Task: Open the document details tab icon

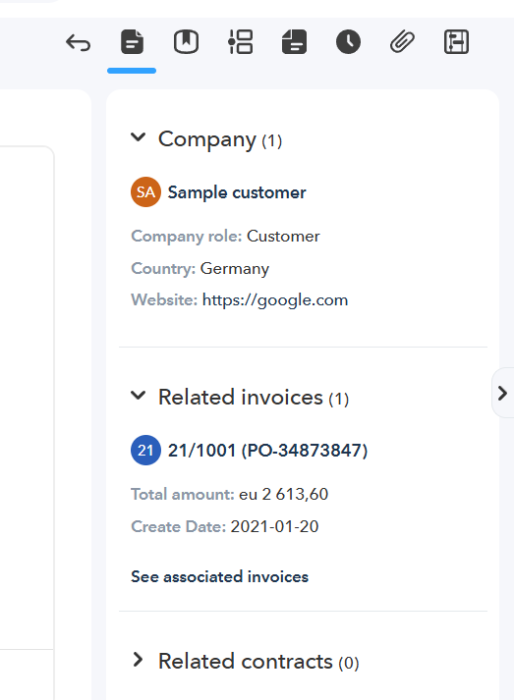Action: coord(132,42)
